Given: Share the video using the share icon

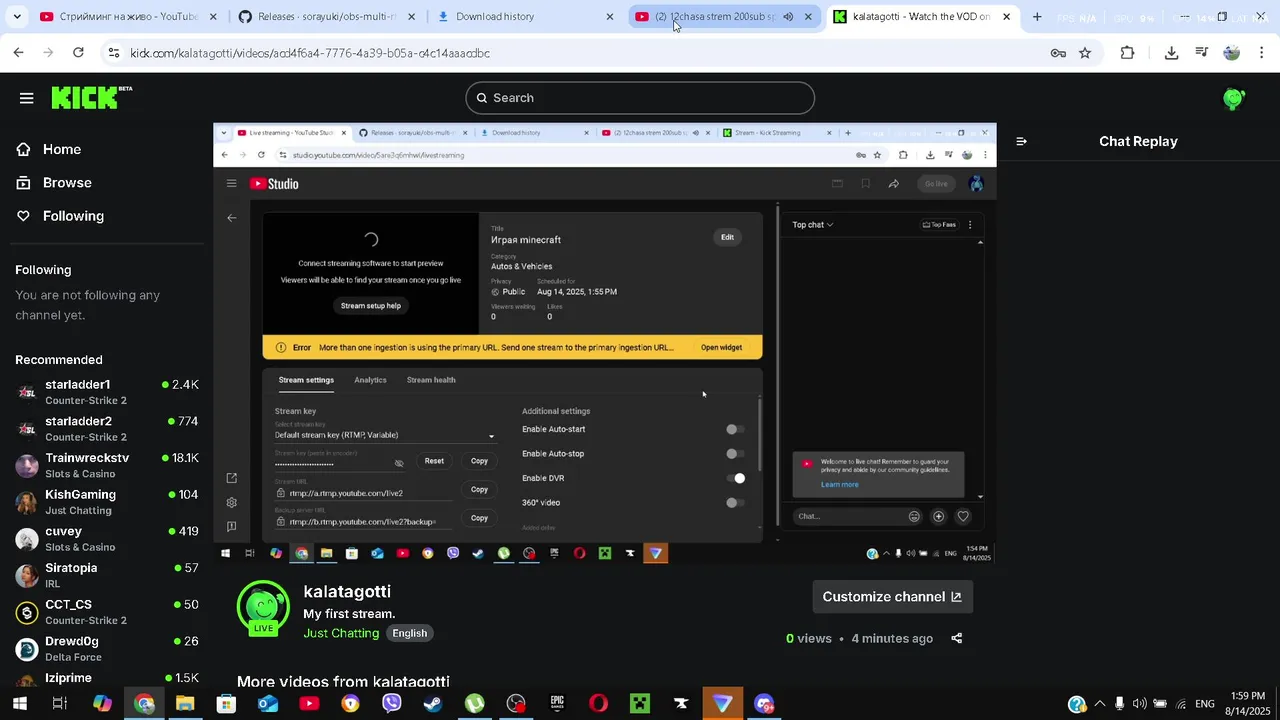Looking at the screenshot, I should click(x=957, y=638).
